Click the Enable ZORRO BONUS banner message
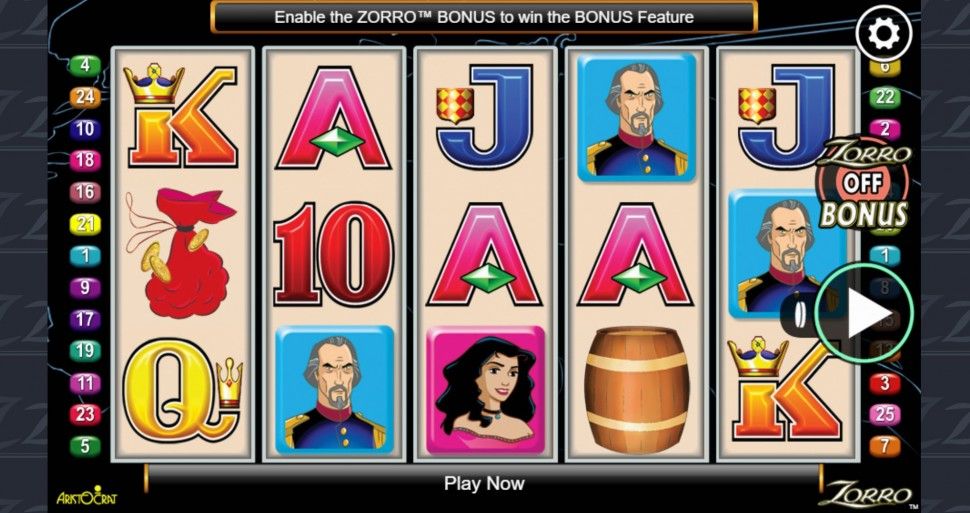This screenshot has height=513, width=970. (484, 17)
